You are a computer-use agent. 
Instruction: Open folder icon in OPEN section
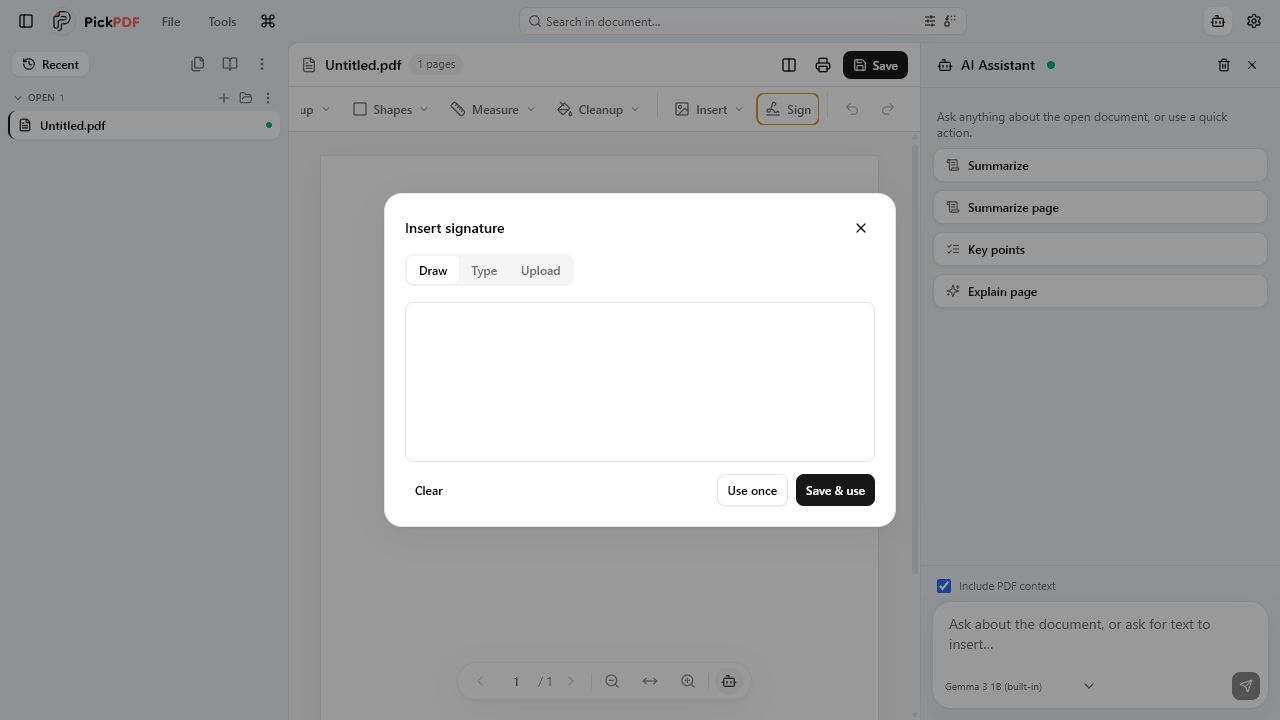[246, 97]
